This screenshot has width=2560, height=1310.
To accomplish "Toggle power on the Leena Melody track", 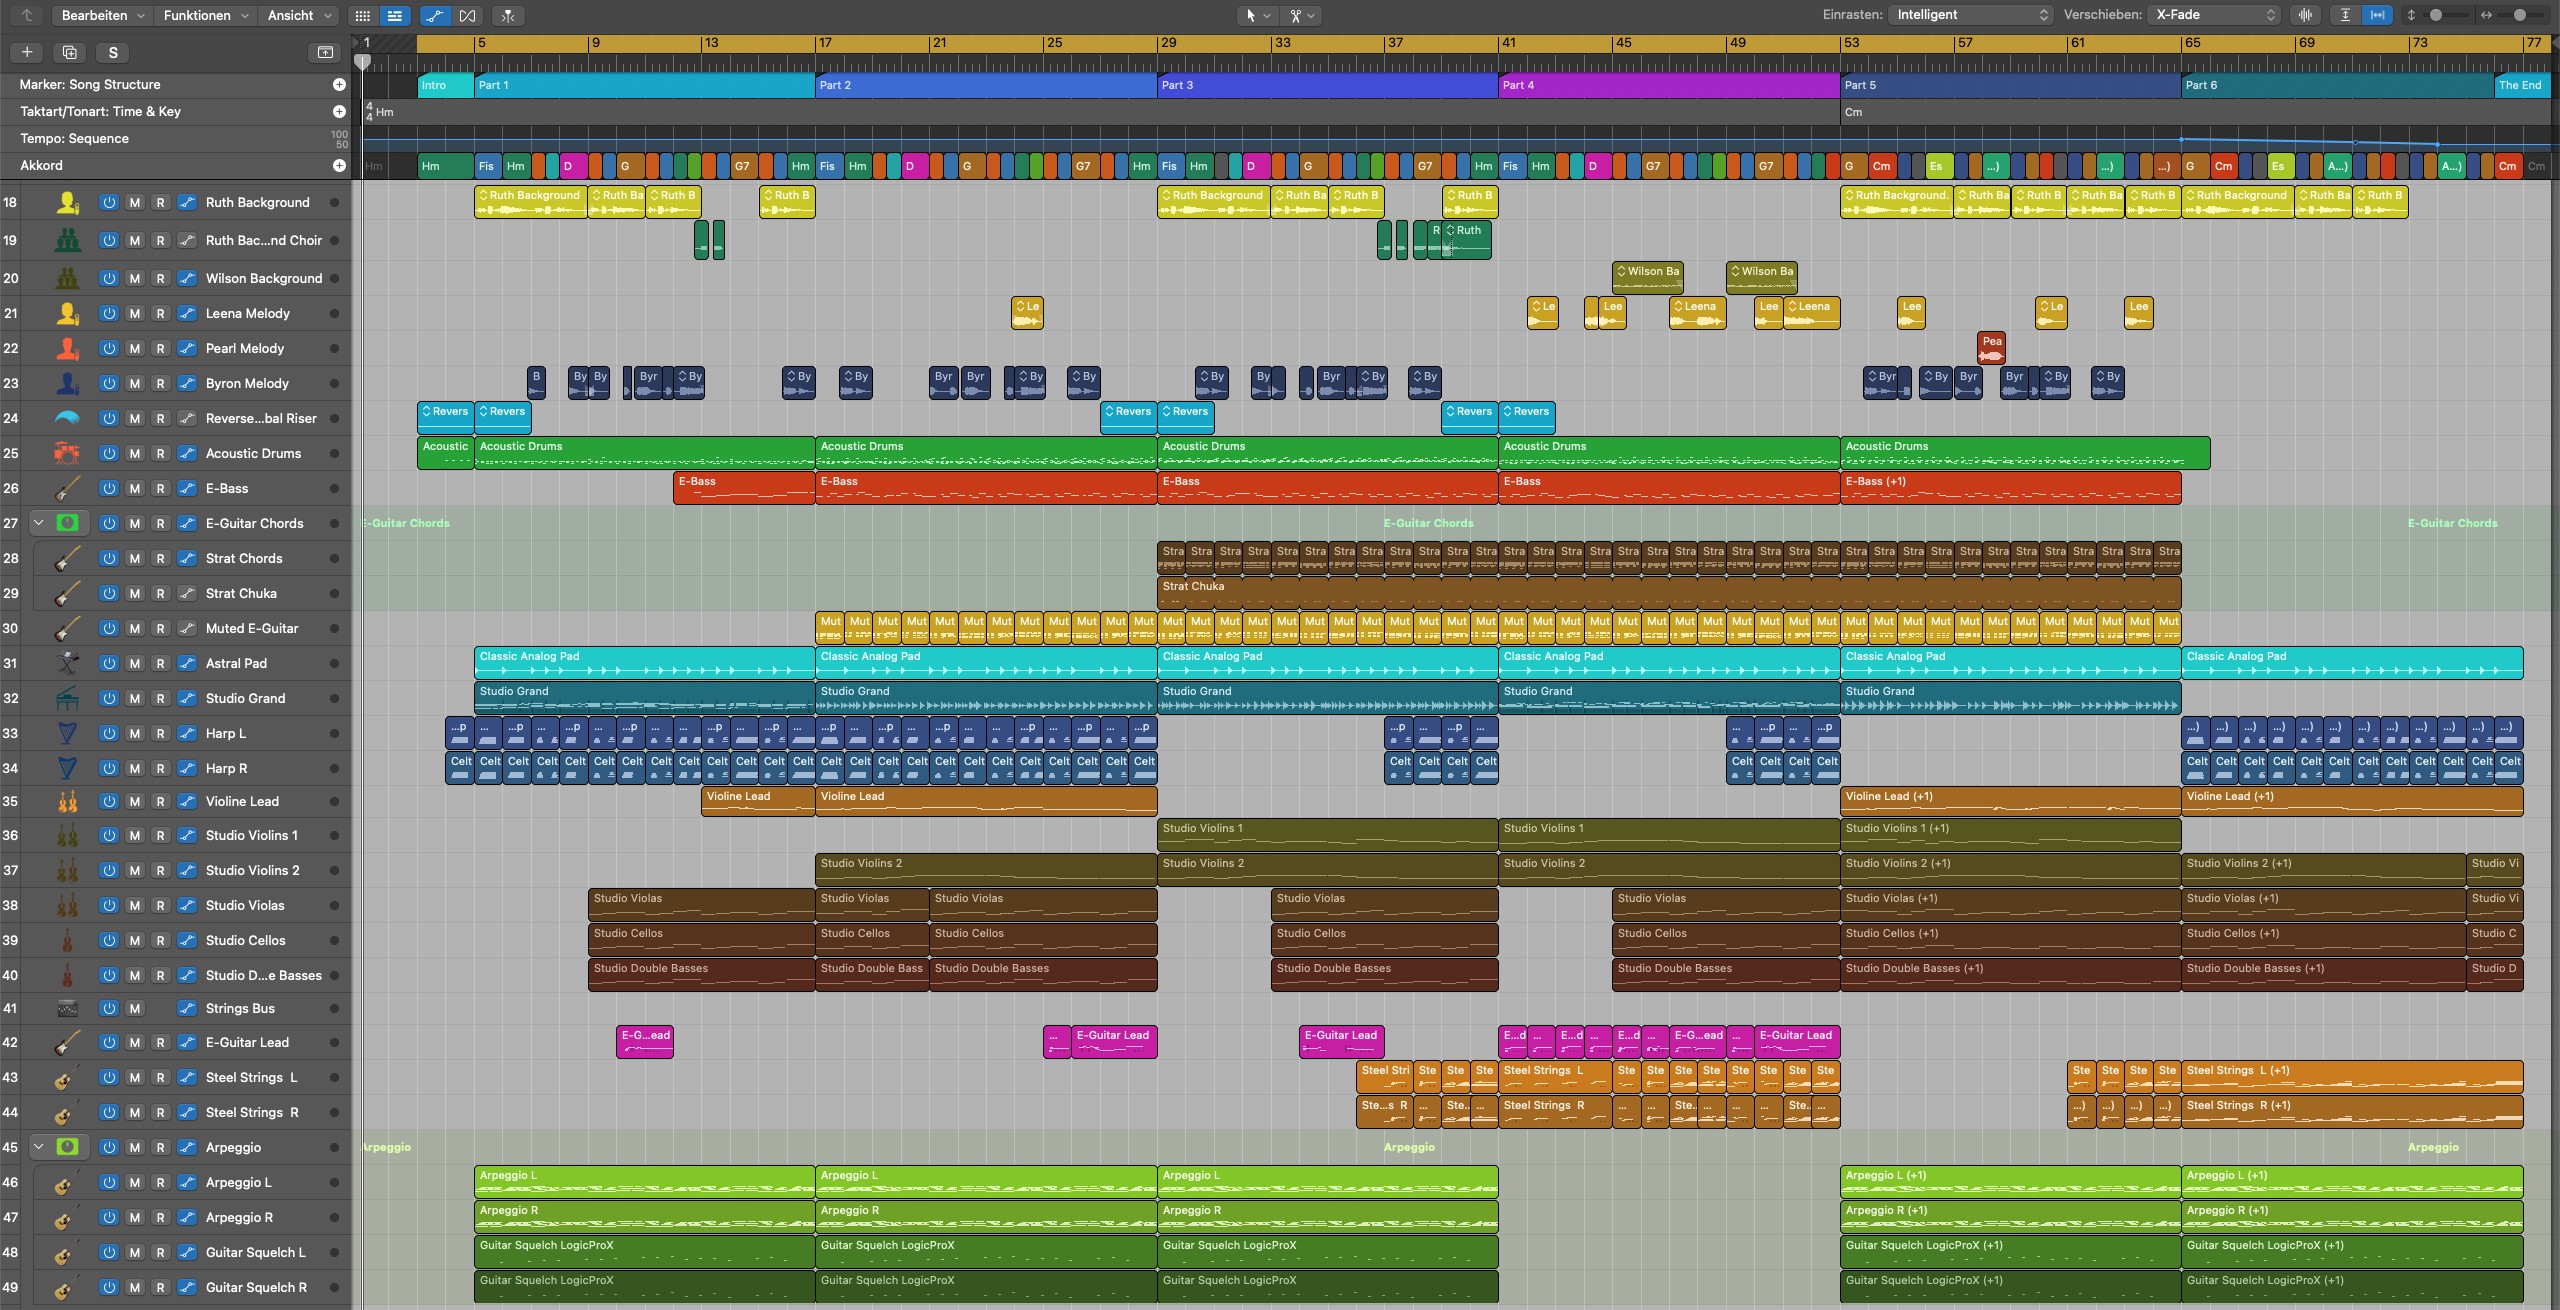I will point(108,313).
